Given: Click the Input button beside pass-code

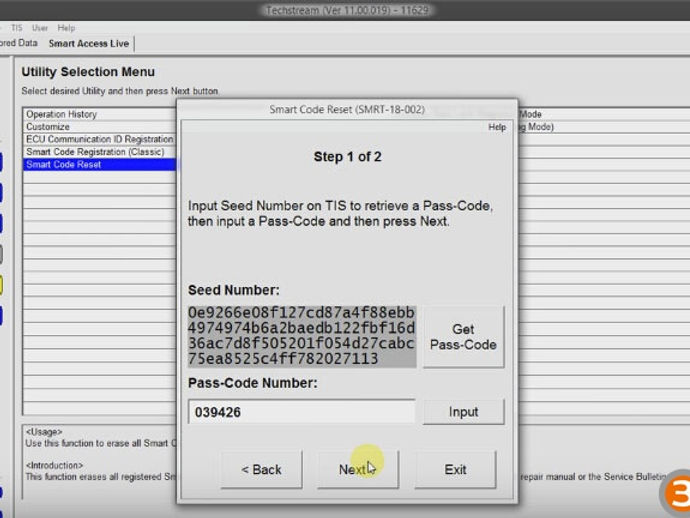Looking at the screenshot, I should click(x=463, y=412).
